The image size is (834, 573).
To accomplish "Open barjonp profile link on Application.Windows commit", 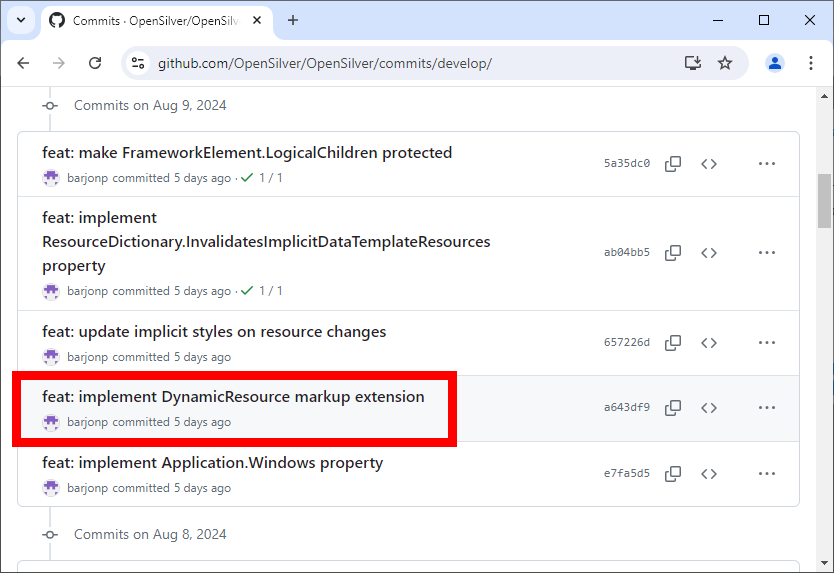I will [x=87, y=488].
